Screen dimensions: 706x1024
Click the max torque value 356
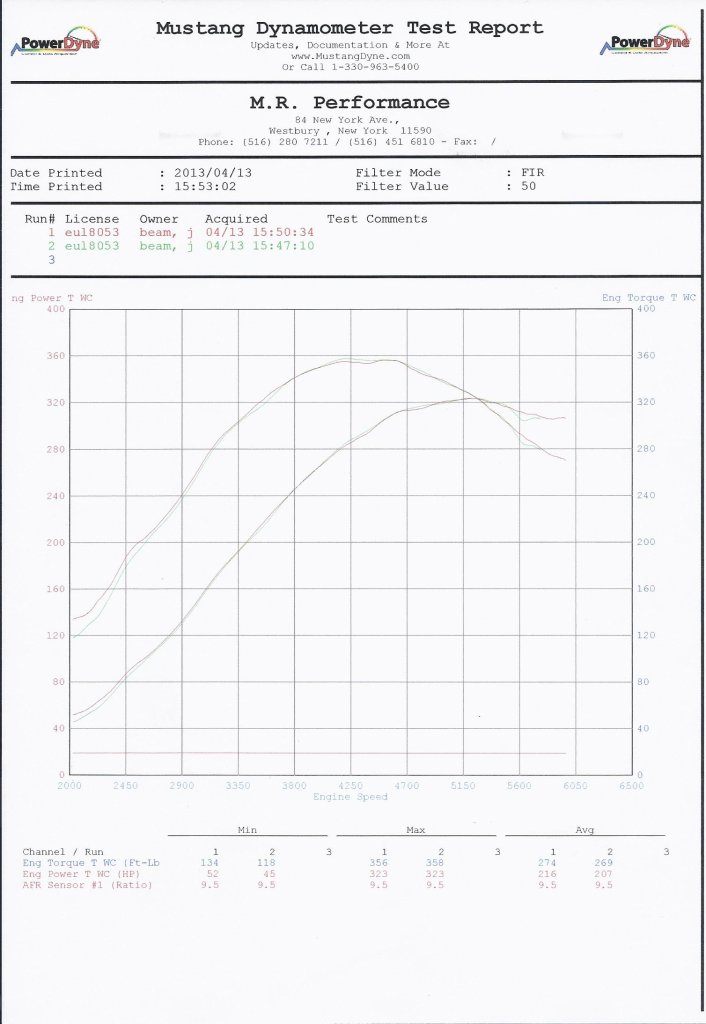[378, 863]
